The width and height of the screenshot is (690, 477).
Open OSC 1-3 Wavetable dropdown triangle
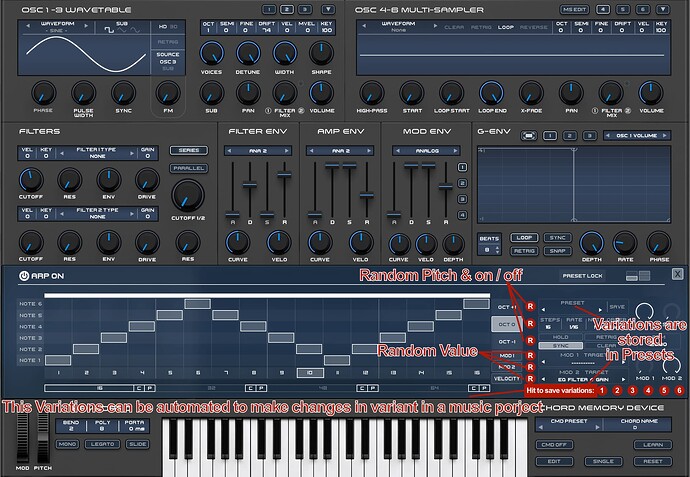(x=328, y=9)
